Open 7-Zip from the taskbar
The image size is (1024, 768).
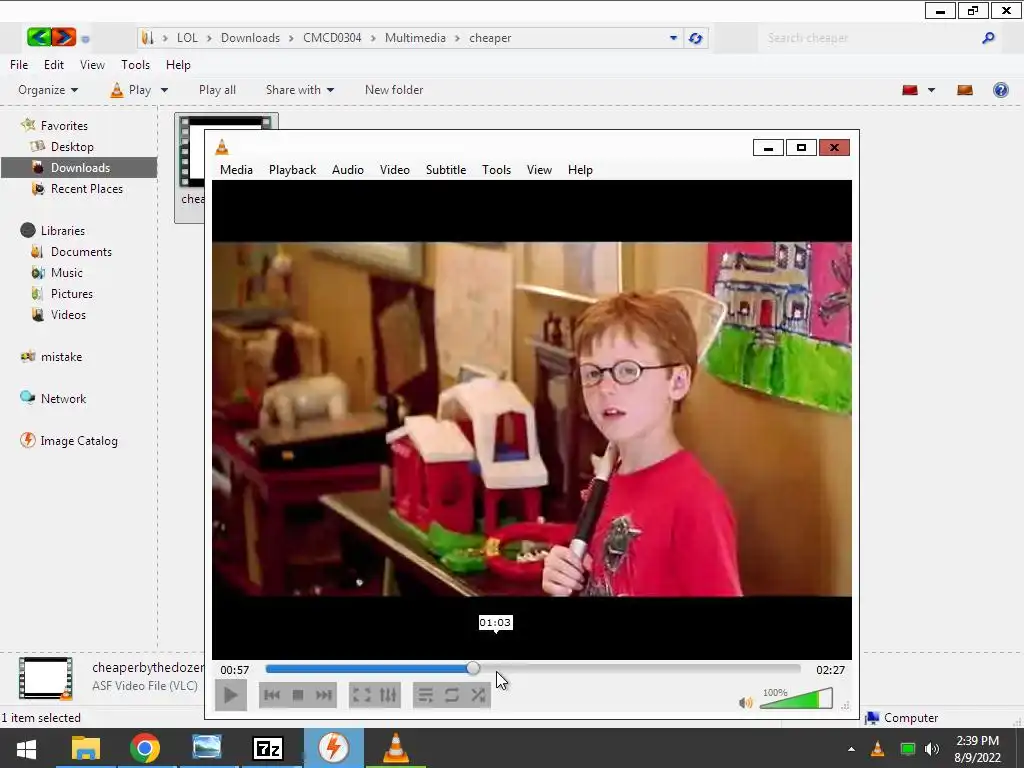(x=268, y=748)
